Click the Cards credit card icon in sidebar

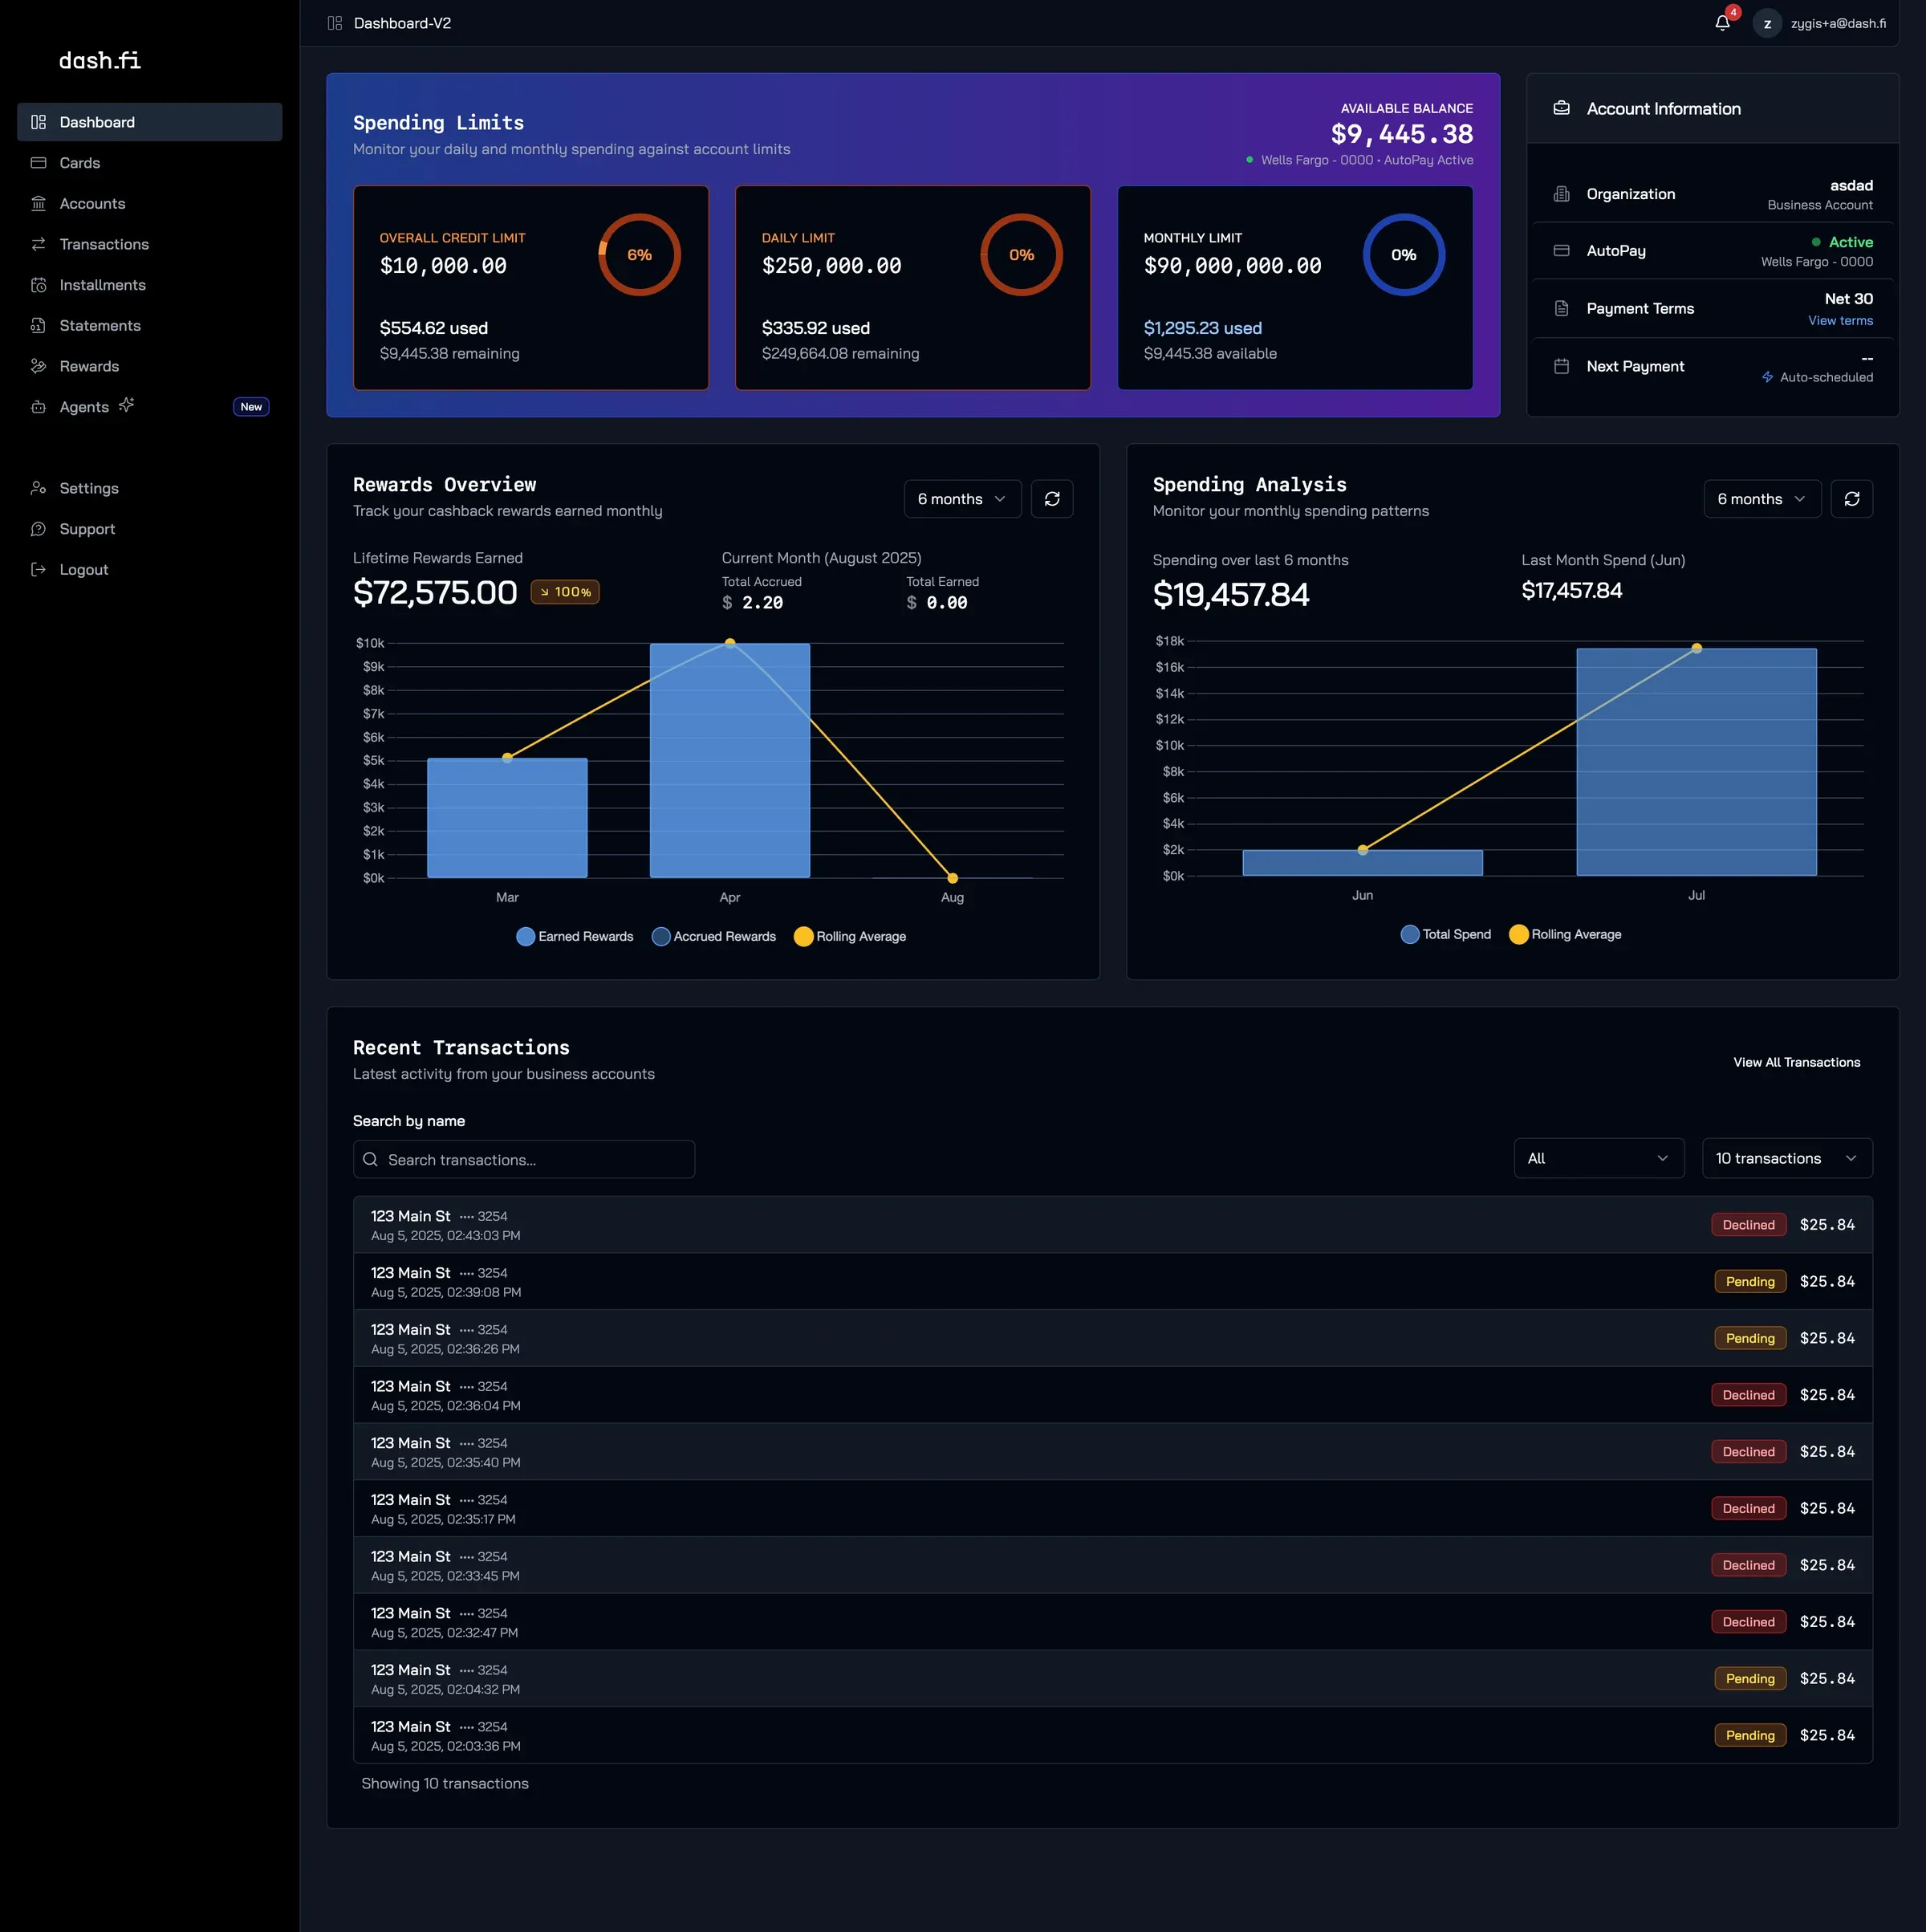(x=39, y=163)
